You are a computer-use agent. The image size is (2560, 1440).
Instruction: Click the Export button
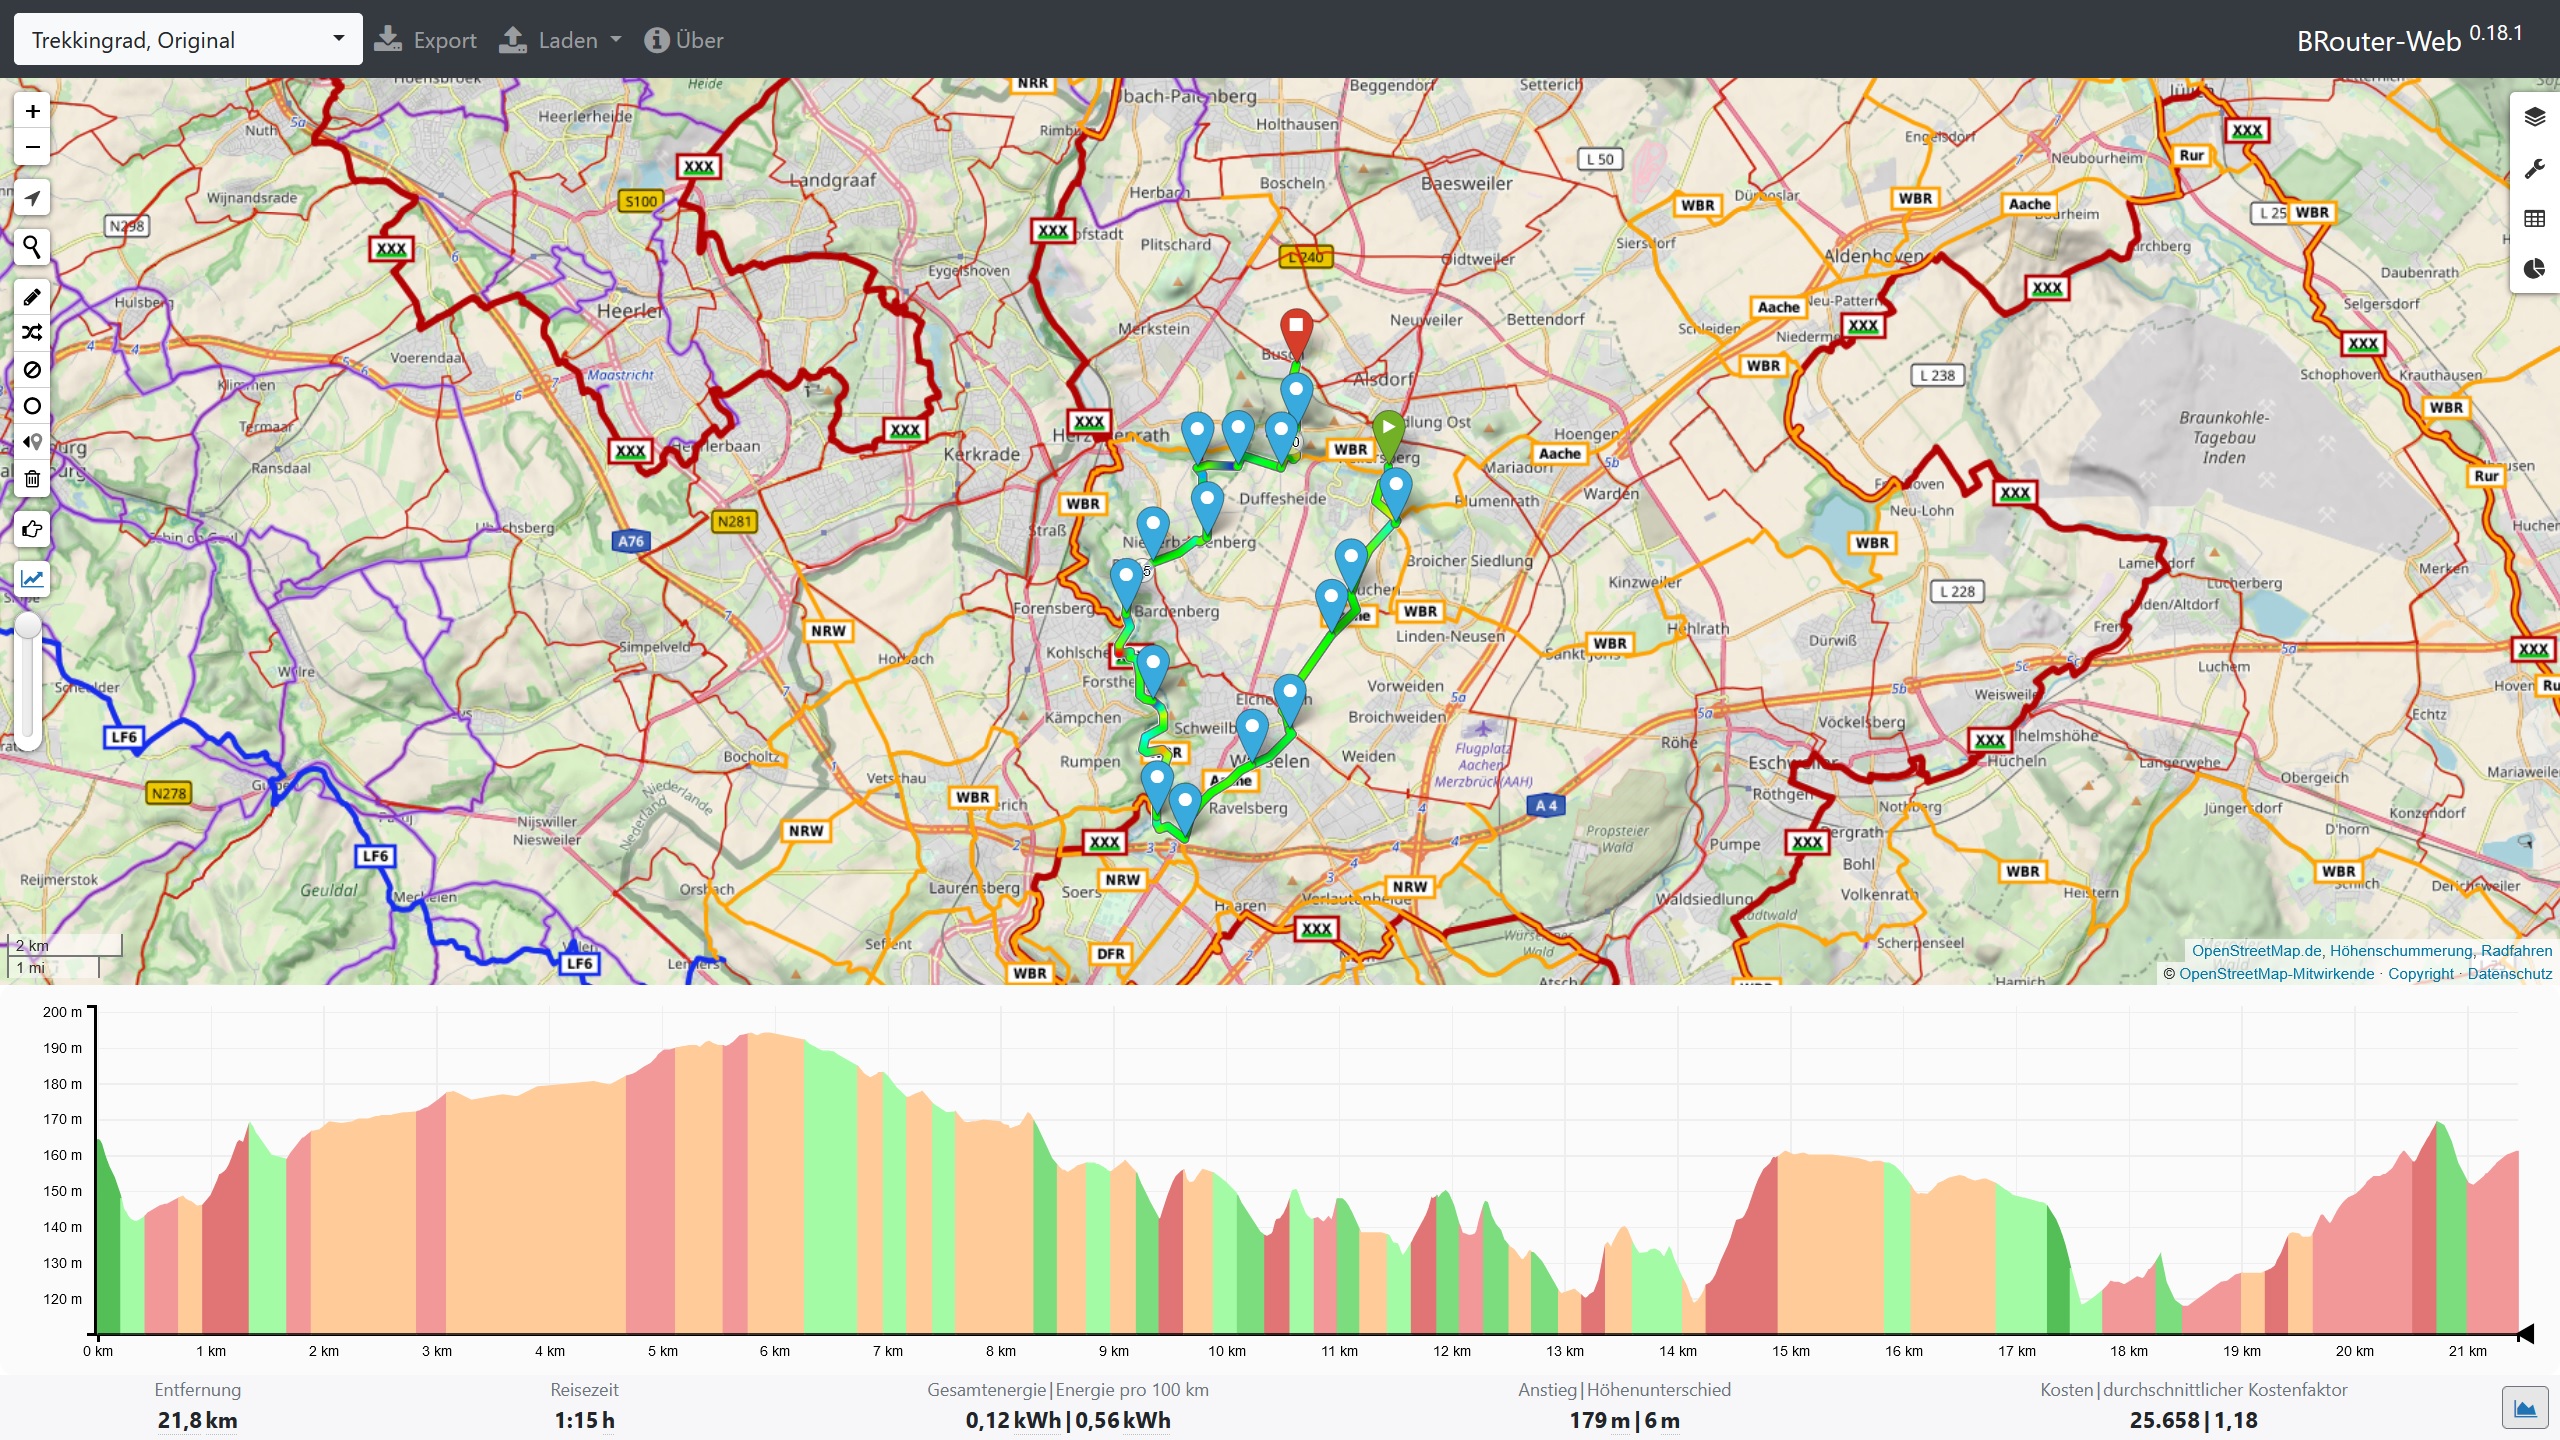coord(426,40)
